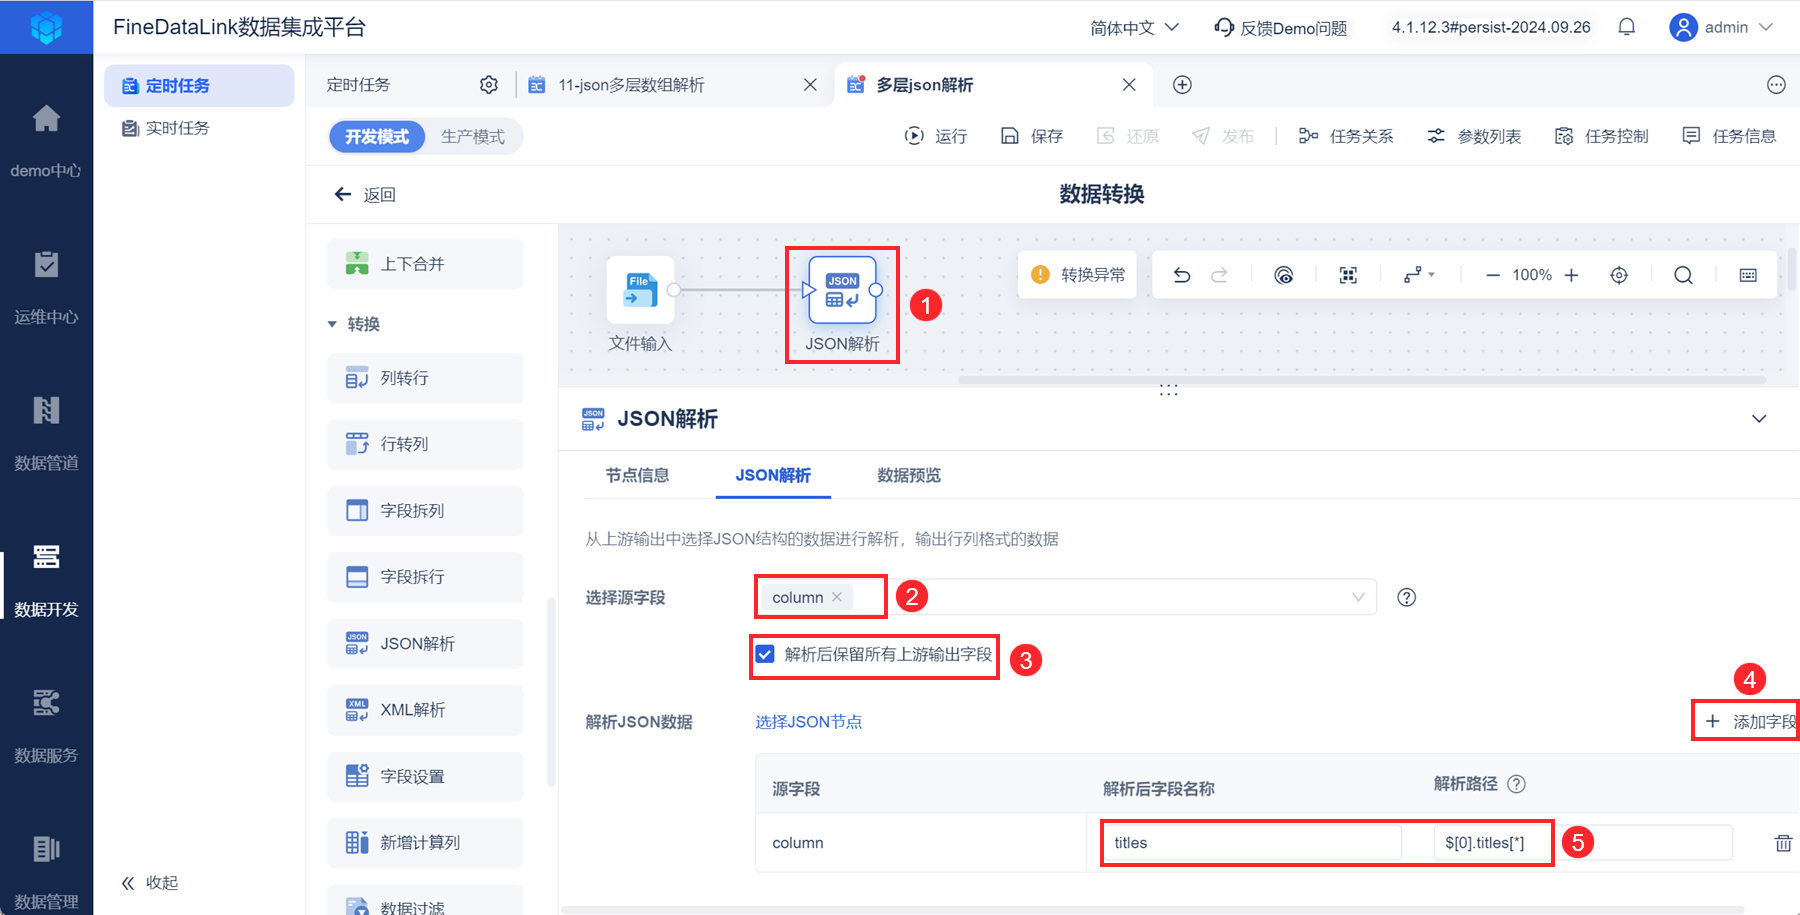Click the zoom out minus icon
The width and height of the screenshot is (1800, 915).
click(1493, 275)
